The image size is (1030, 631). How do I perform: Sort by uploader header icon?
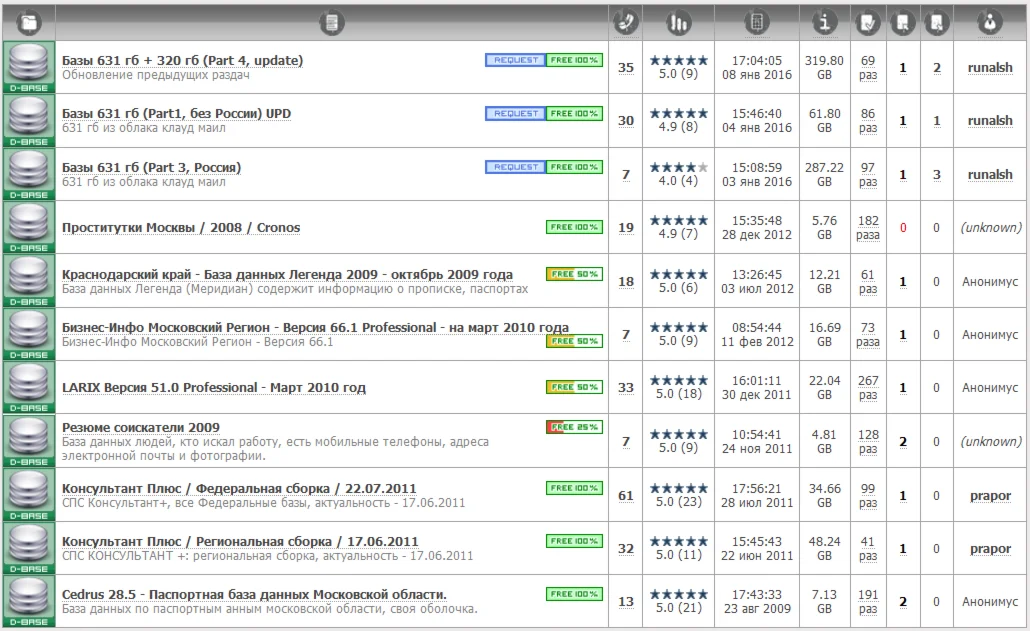990,23
